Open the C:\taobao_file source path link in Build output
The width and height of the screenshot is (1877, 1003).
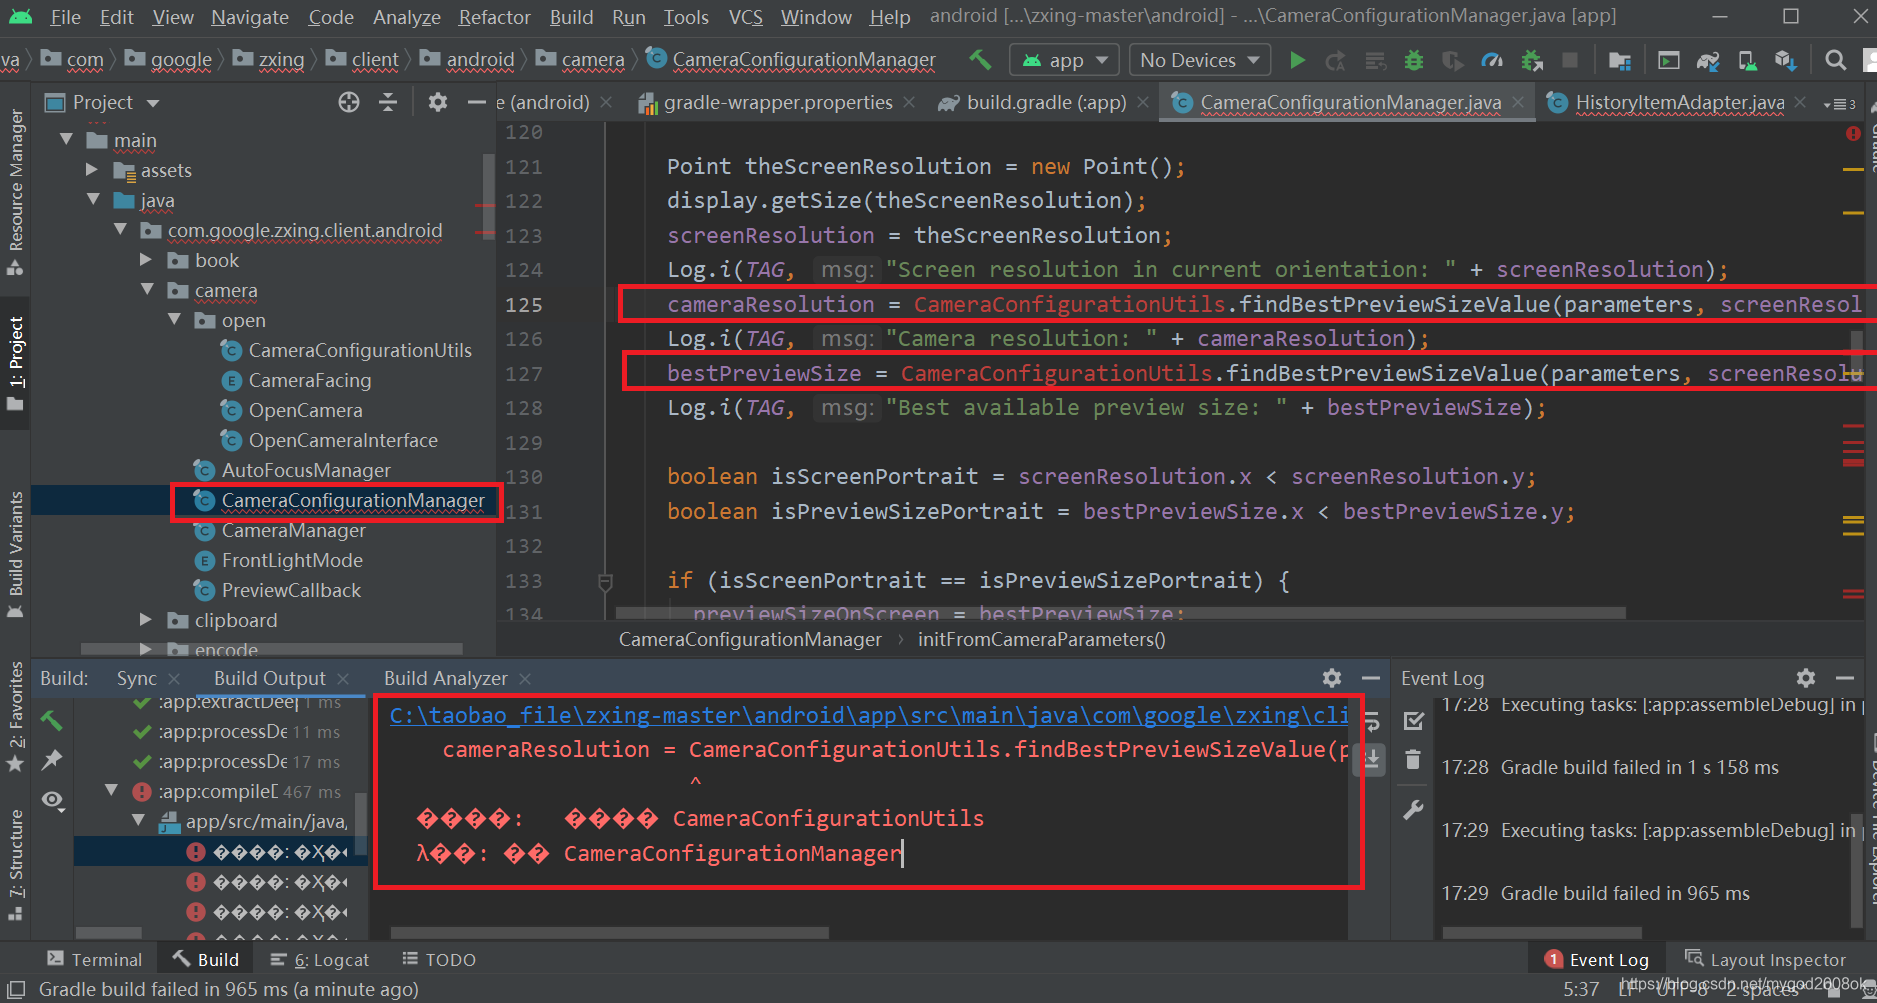coord(869,715)
